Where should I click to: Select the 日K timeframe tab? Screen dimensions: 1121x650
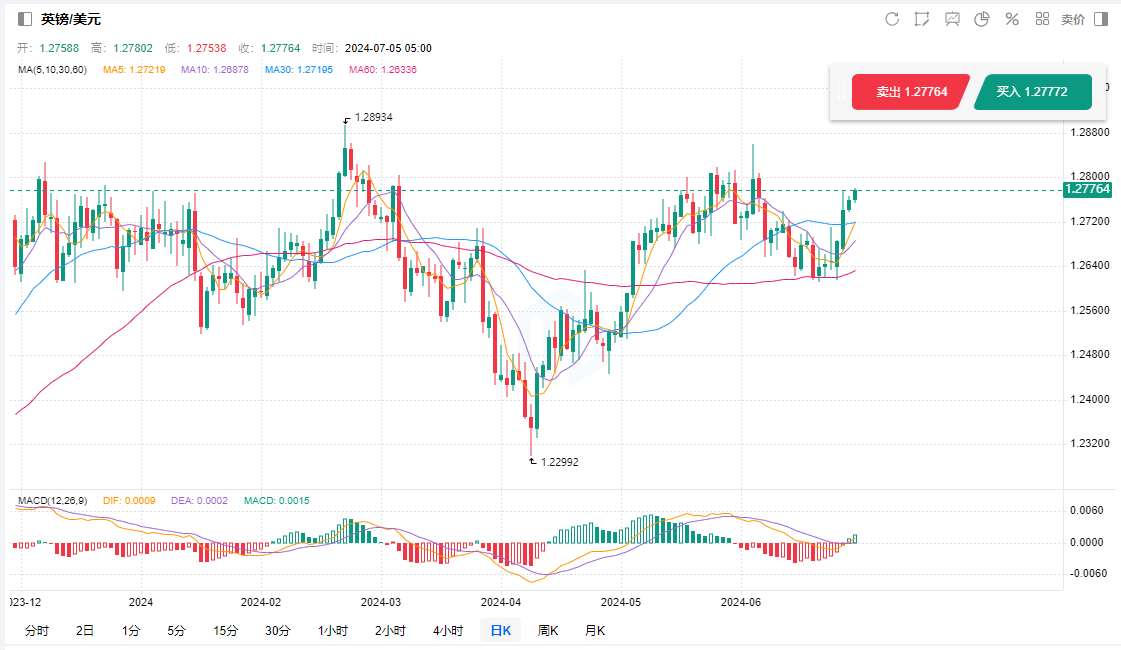500,630
